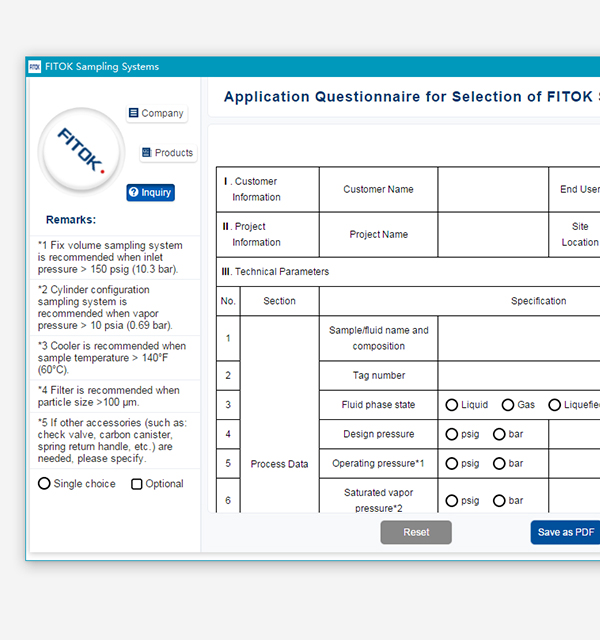The width and height of the screenshot is (600, 640).
Task: Click the Remarks: heading
Action: point(71,220)
